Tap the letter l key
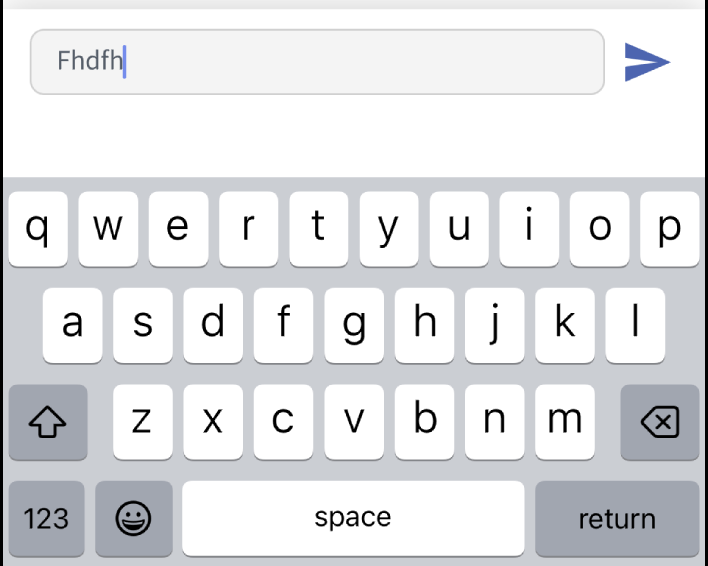The width and height of the screenshot is (708, 566). [635, 326]
